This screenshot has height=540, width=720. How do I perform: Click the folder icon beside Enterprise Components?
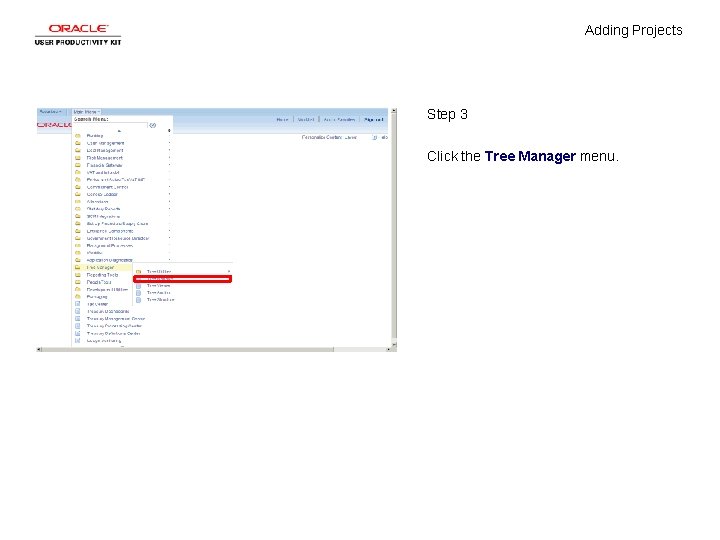point(78,231)
